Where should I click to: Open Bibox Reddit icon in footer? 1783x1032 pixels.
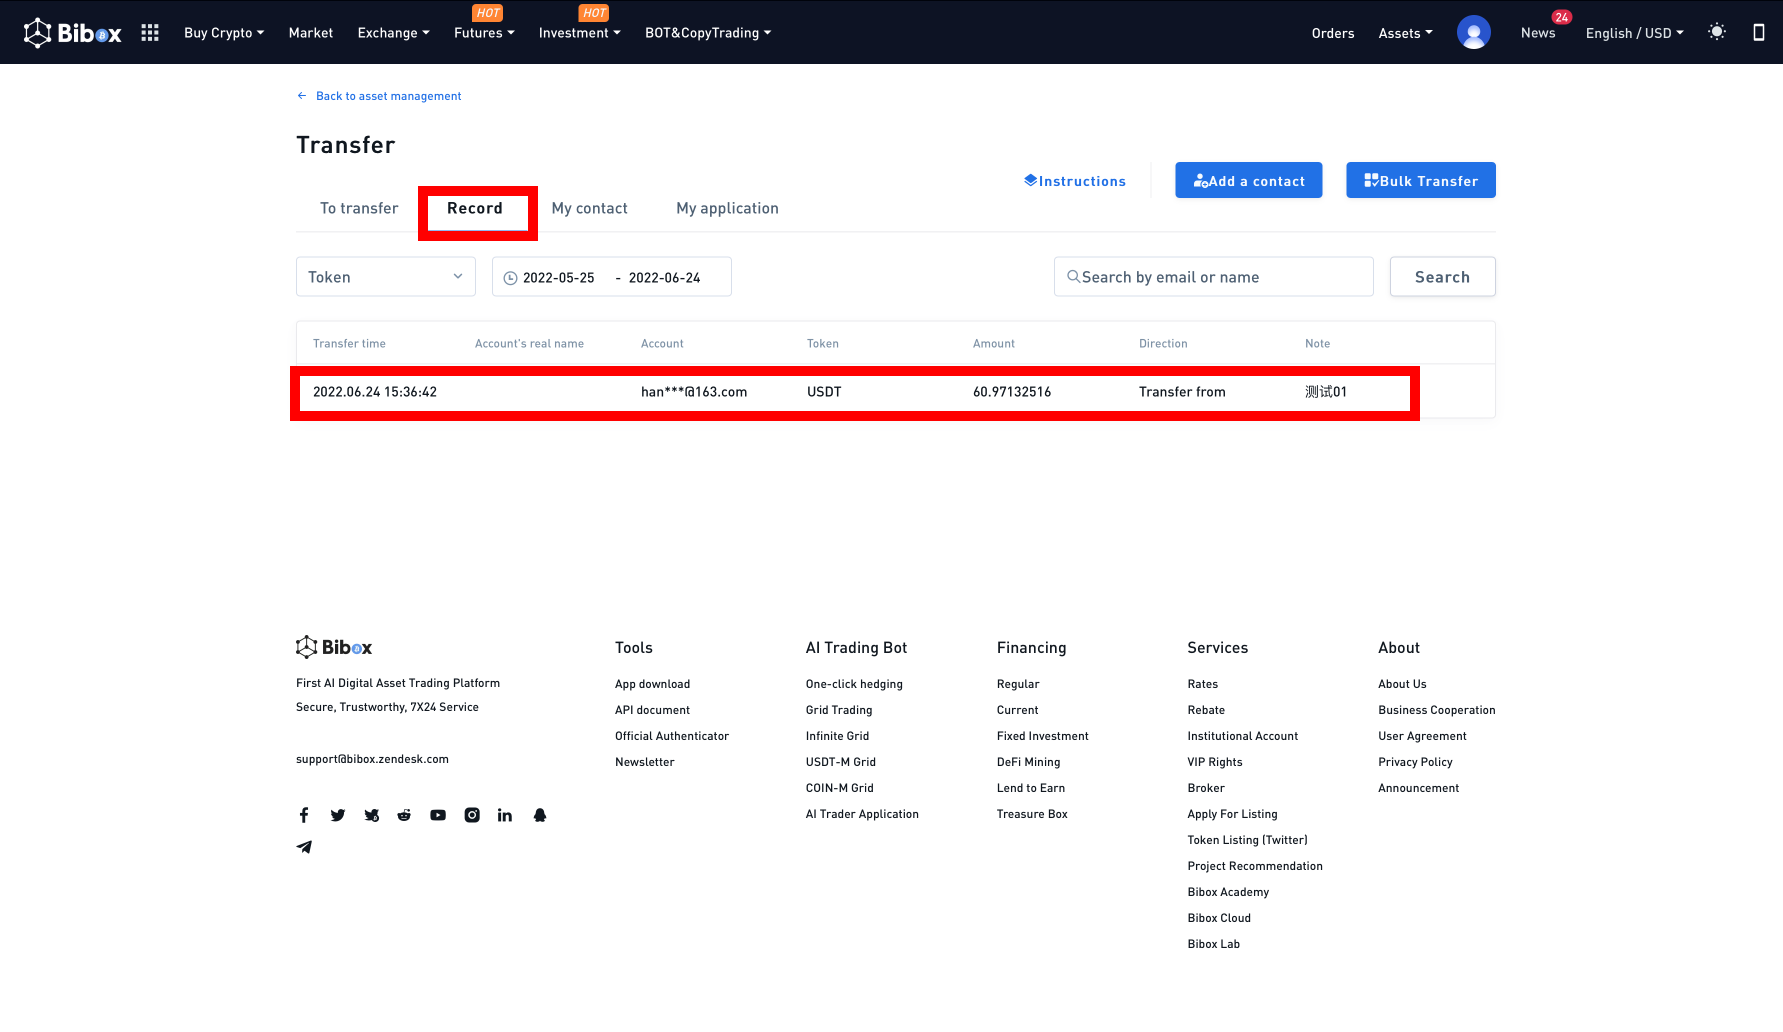[x=404, y=815]
